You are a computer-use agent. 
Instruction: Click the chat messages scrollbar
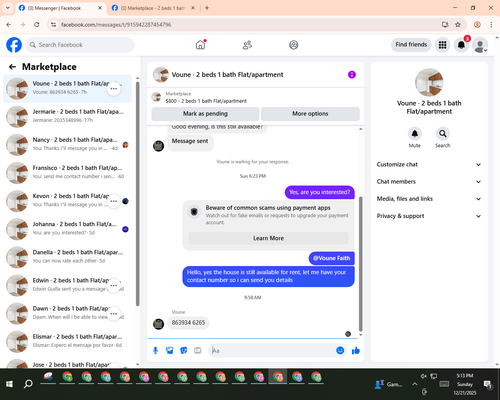[360, 263]
